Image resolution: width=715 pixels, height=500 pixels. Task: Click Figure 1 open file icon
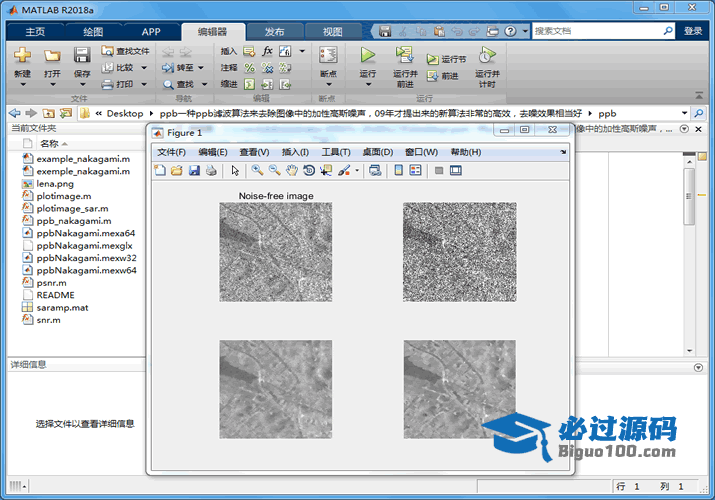coord(176,170)
